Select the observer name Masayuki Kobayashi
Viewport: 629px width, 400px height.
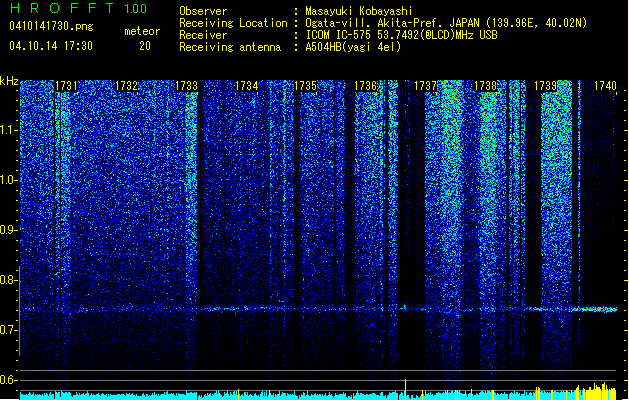[359, 11]
